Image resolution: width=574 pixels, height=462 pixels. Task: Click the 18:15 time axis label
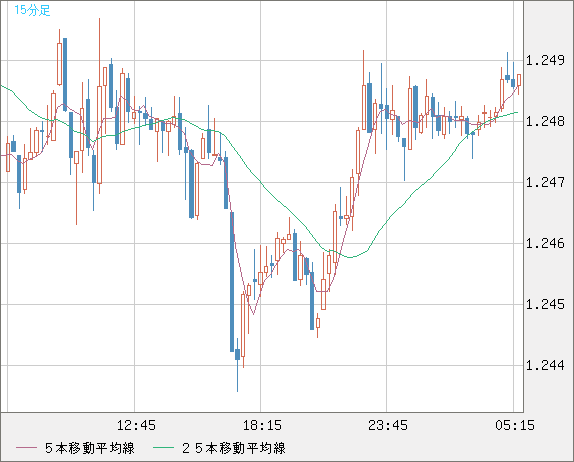coord(262,425)
